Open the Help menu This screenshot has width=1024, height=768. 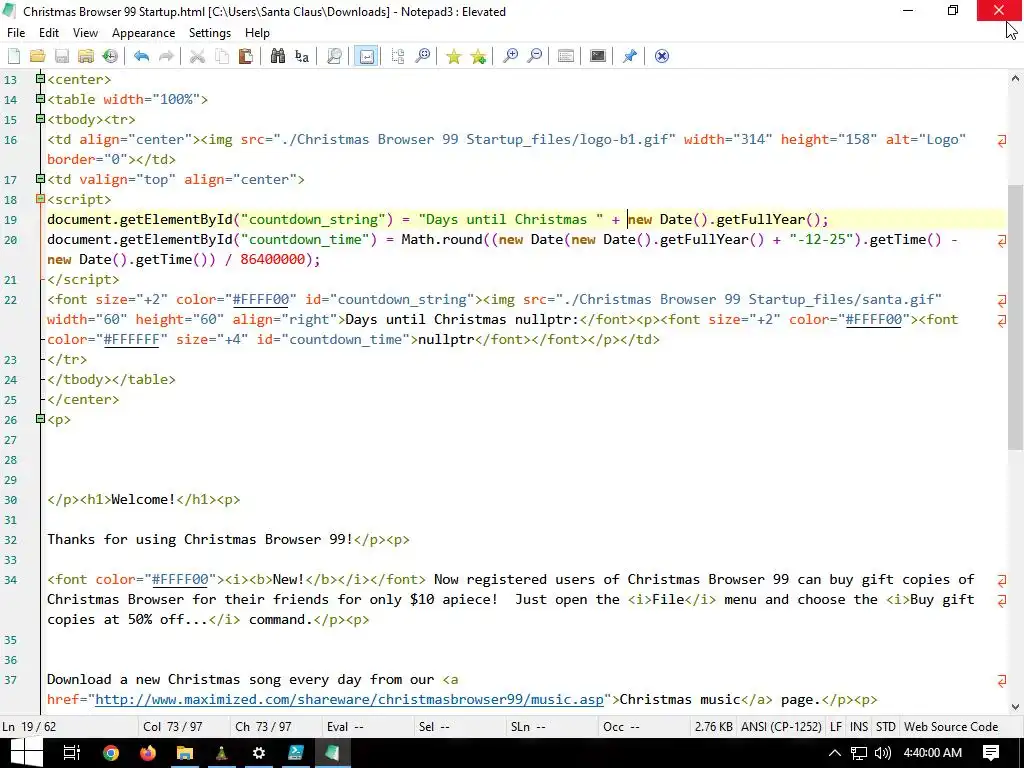[x=257, y=33]
